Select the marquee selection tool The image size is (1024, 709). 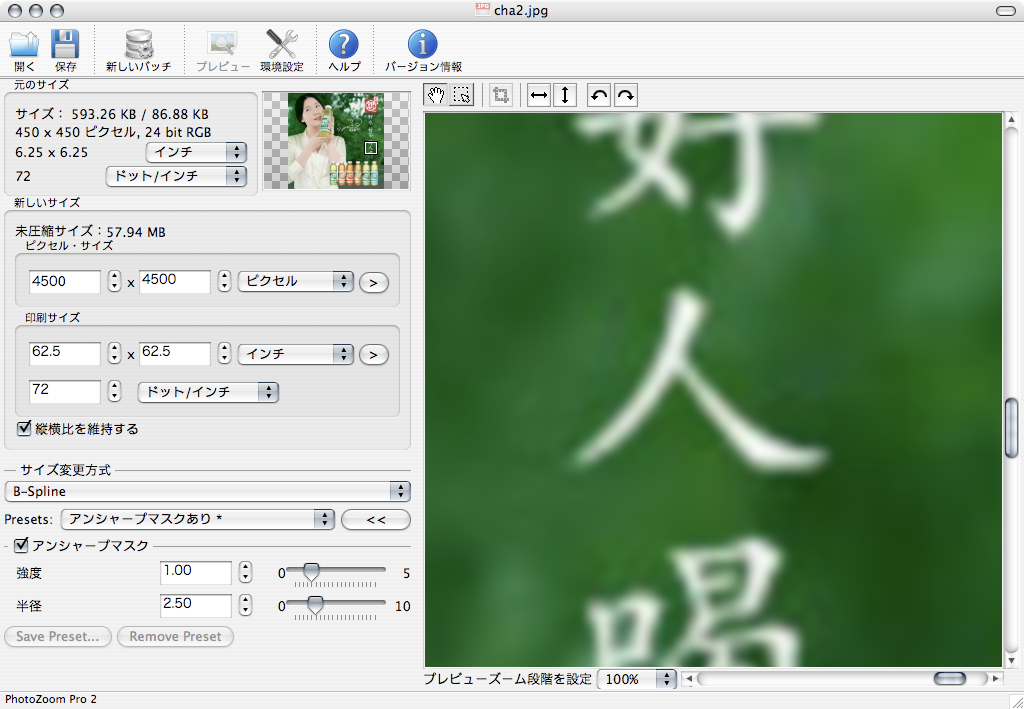click(x=462, y=95)
